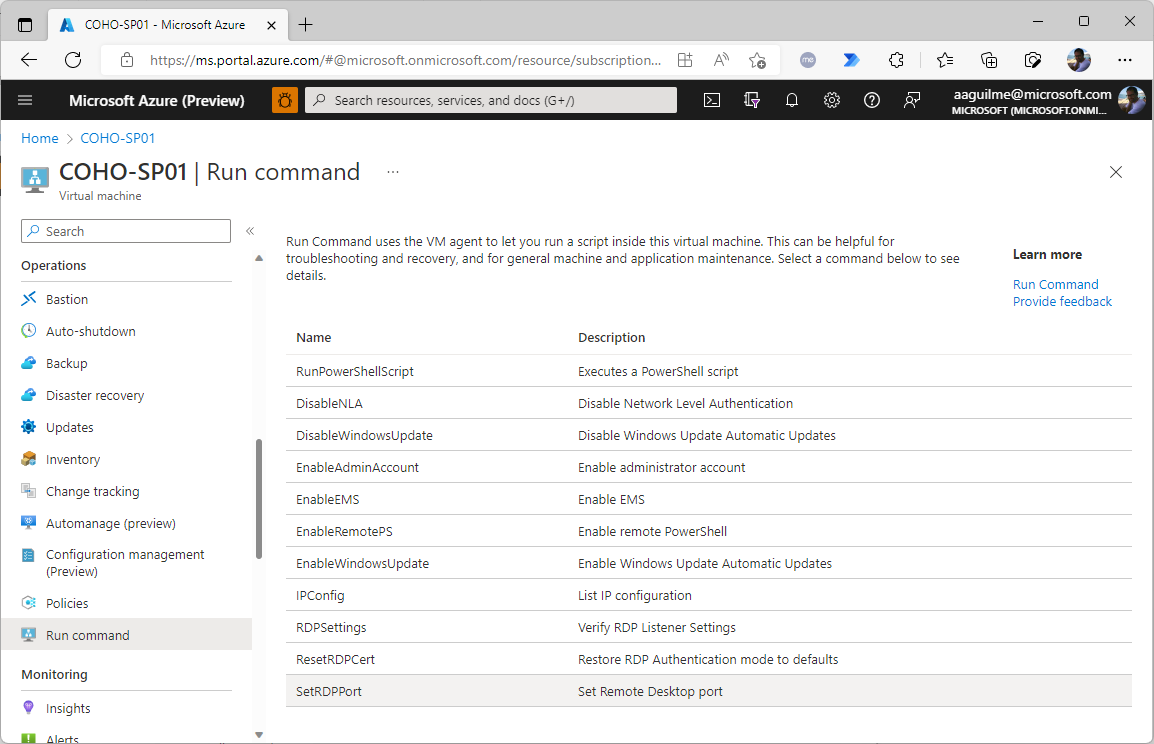Click the orange bug report icon
This screenshot has width=1154, height=744.
[285, 100]
